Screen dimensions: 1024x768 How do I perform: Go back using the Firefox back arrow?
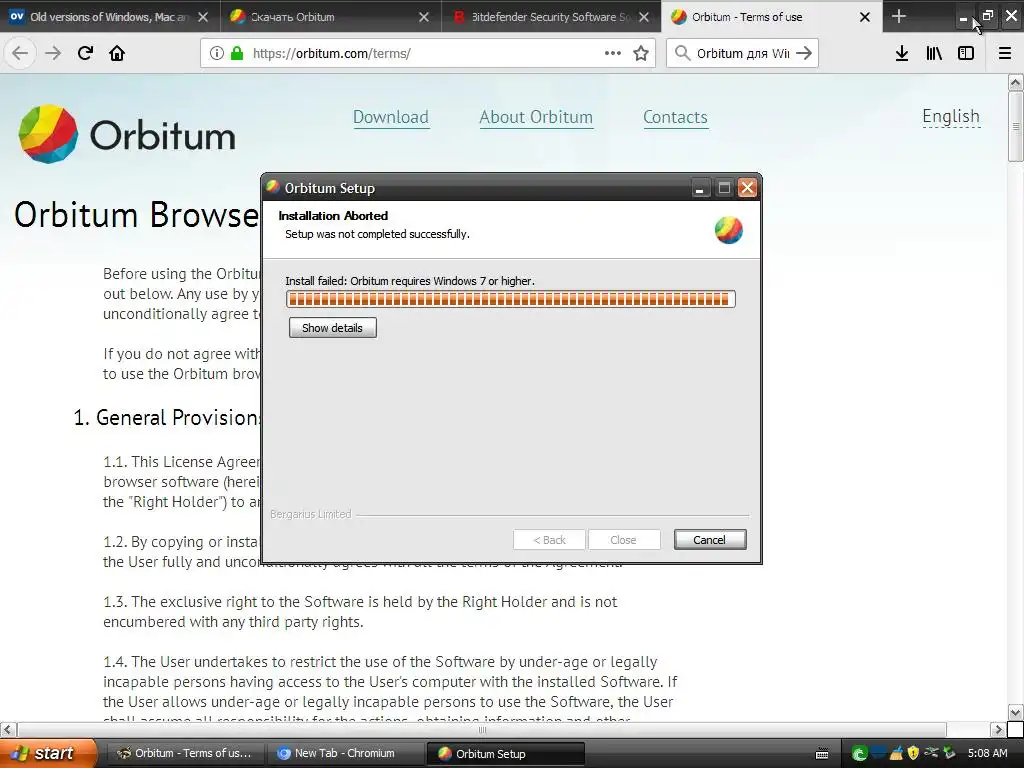[20, 53]
